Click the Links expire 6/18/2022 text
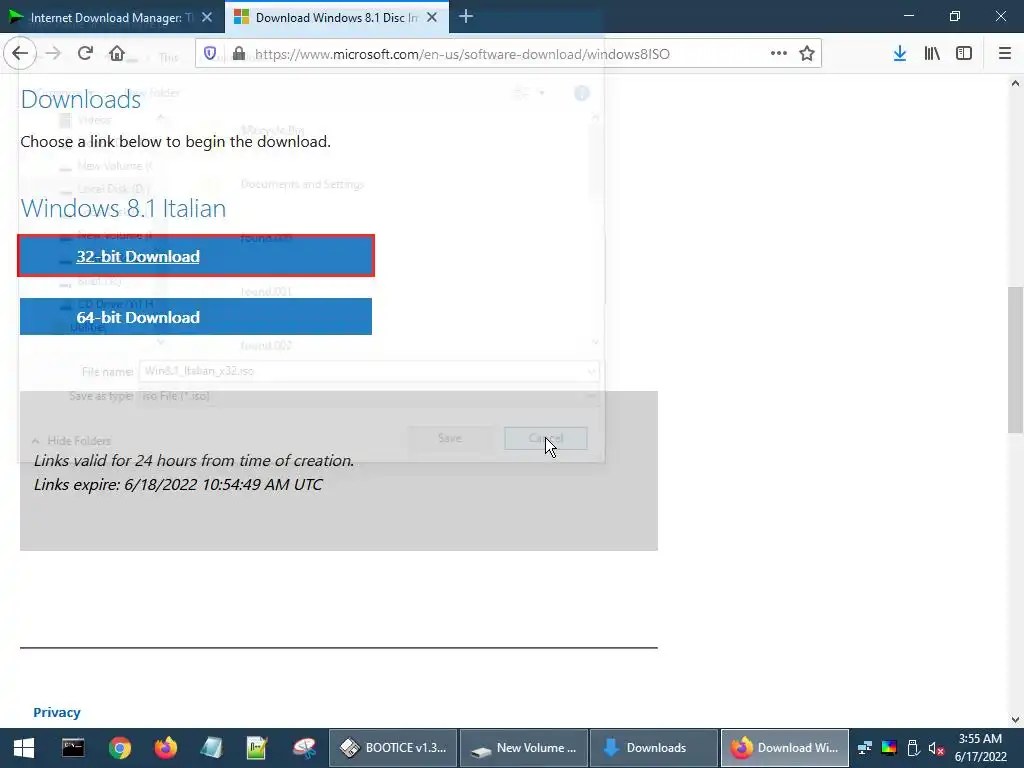 (x=178, y=485)
